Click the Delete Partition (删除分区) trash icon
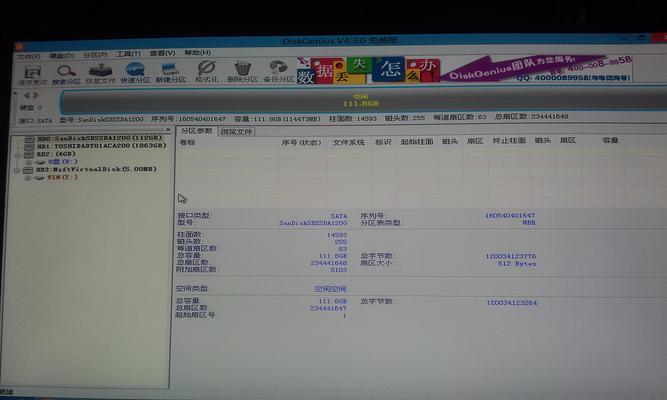 pos(242,68)
